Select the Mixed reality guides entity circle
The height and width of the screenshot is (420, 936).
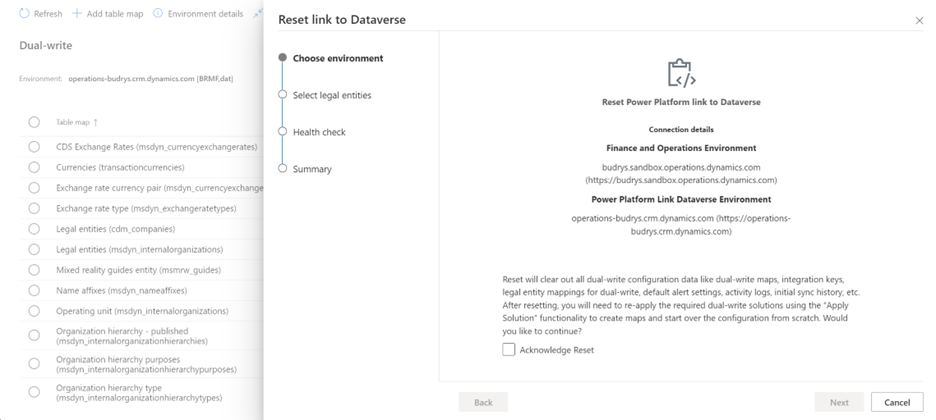(x=34, y=270)
